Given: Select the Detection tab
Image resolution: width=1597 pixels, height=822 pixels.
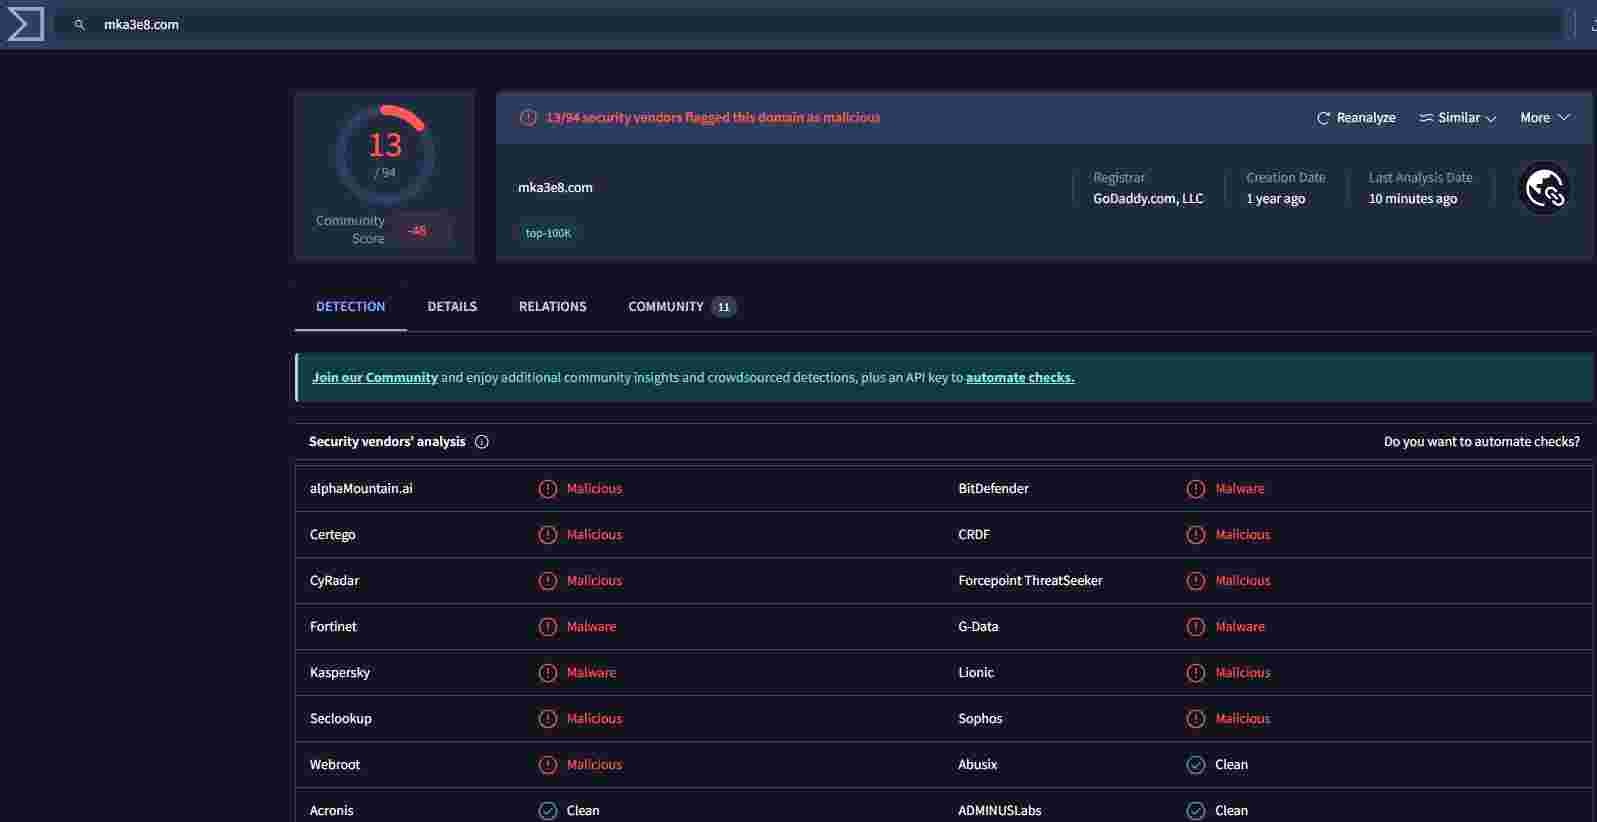Looking at the screenshot, I should (350, 307).
